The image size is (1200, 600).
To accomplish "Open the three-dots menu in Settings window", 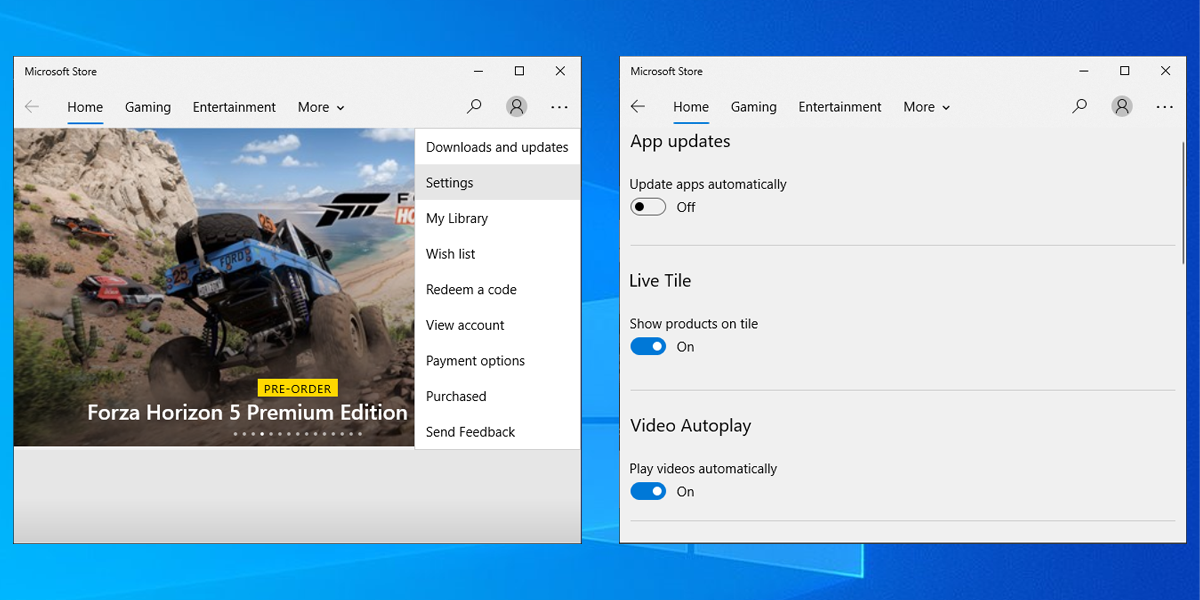I will [1165, 107].
